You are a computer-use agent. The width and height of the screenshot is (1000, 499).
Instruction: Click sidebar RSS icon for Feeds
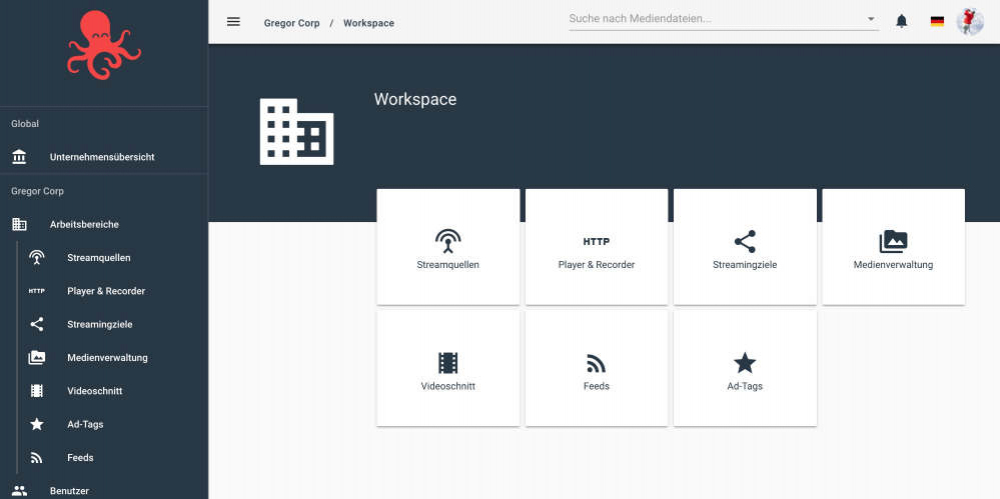(x=37, y=458)
